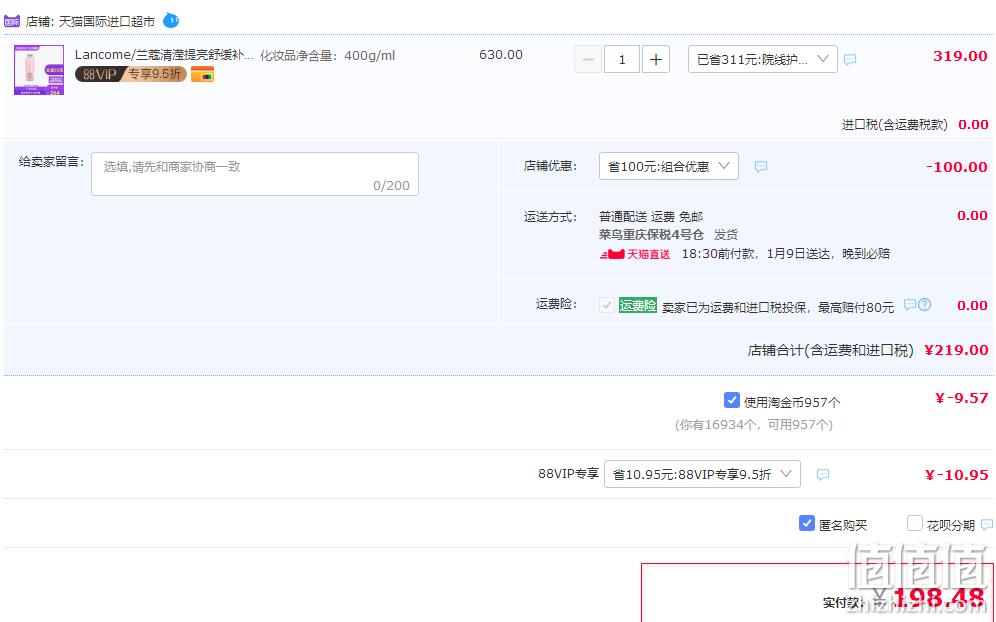Click the 化妆品净含量:400g/ml text
This screenshot has height=622, width=996.
point(327,56)
